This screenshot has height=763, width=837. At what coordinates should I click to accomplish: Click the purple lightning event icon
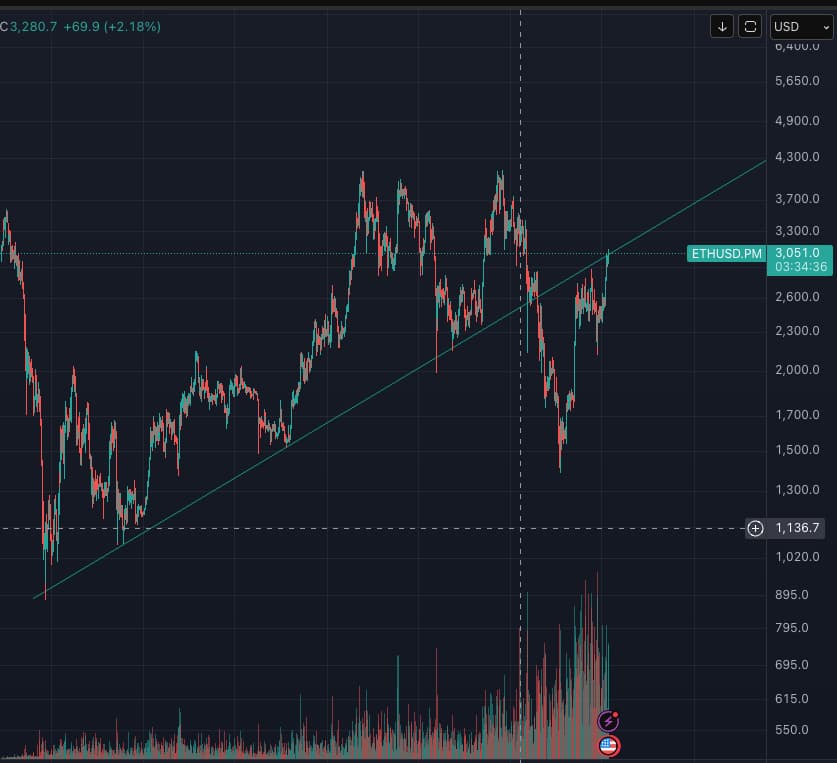[x=608, y=720]
